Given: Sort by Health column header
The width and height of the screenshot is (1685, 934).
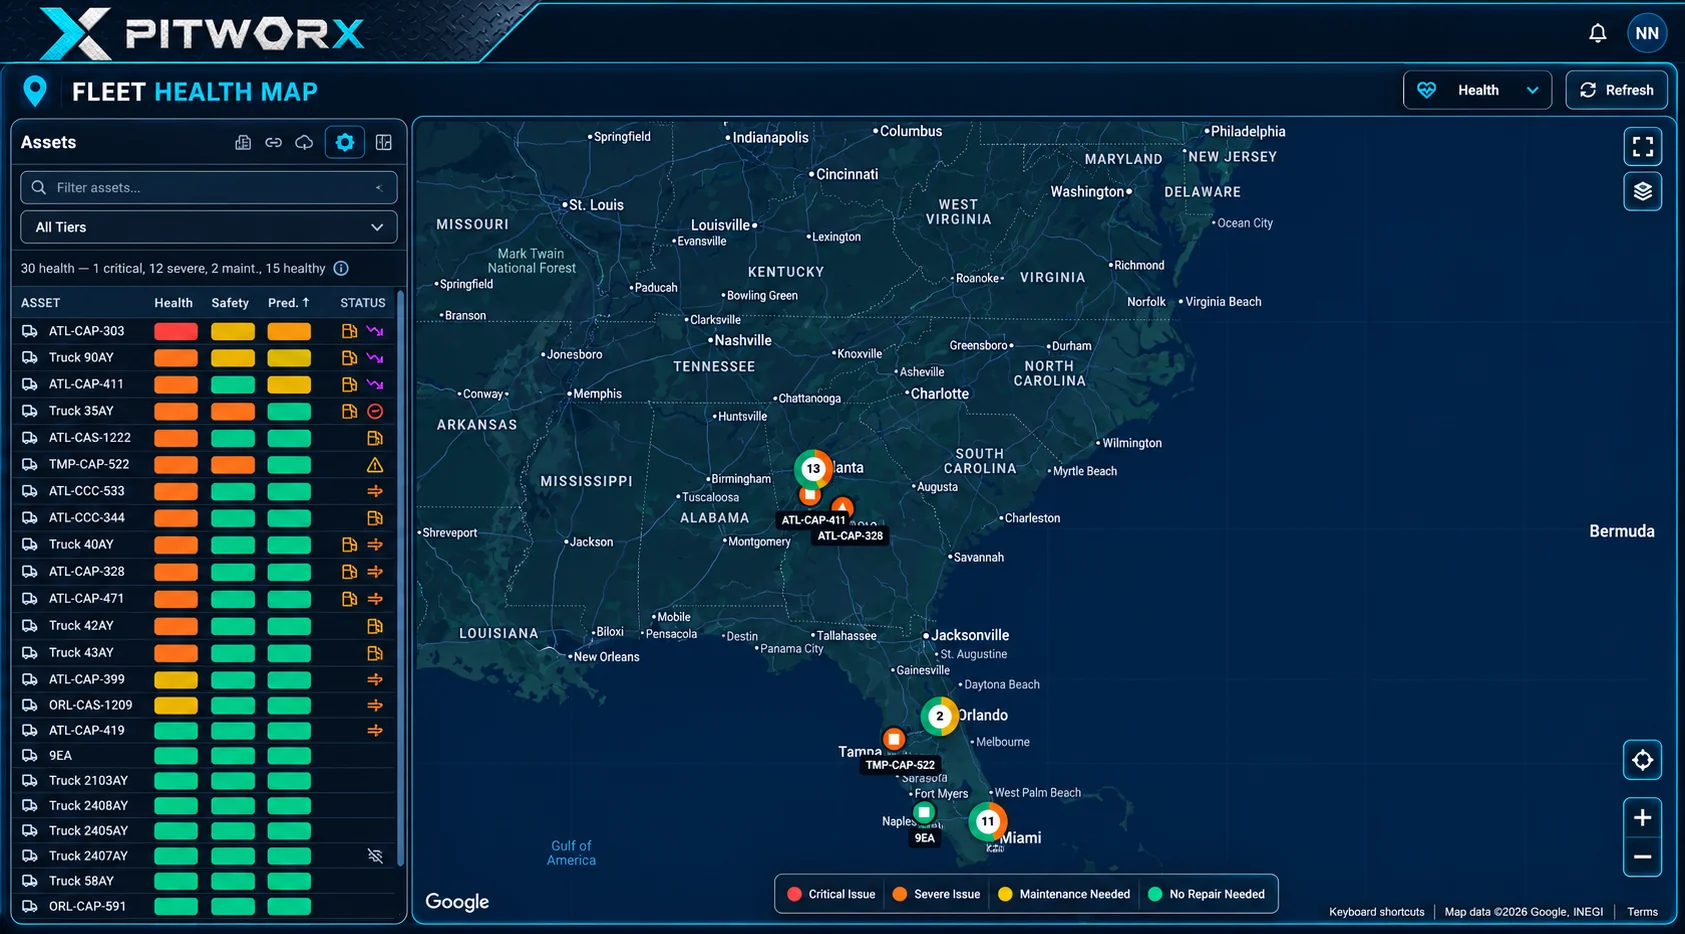Looking at the screenshot, I should point(173,303).
